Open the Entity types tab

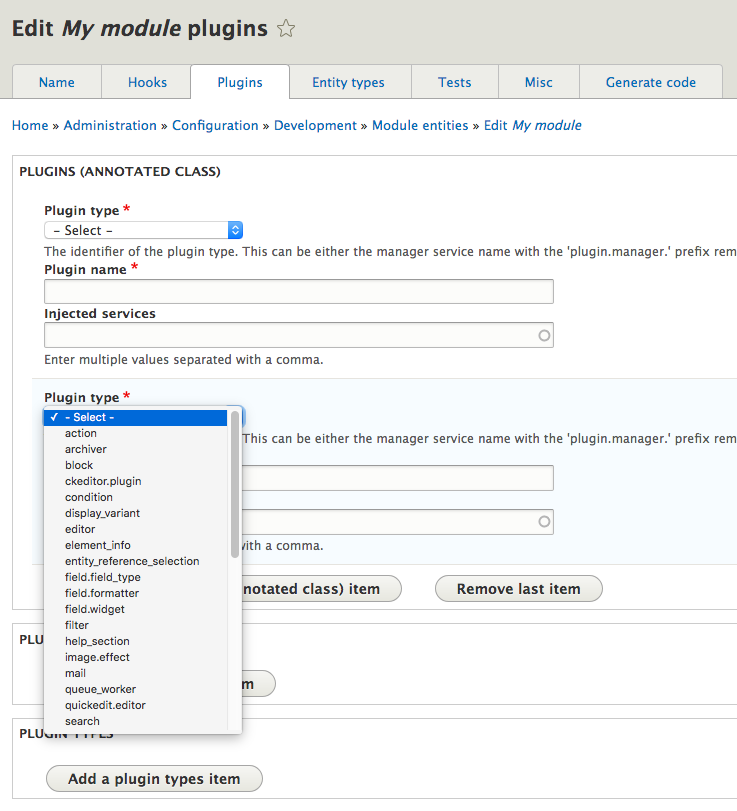pyautogui.click(x=348, y=82)
